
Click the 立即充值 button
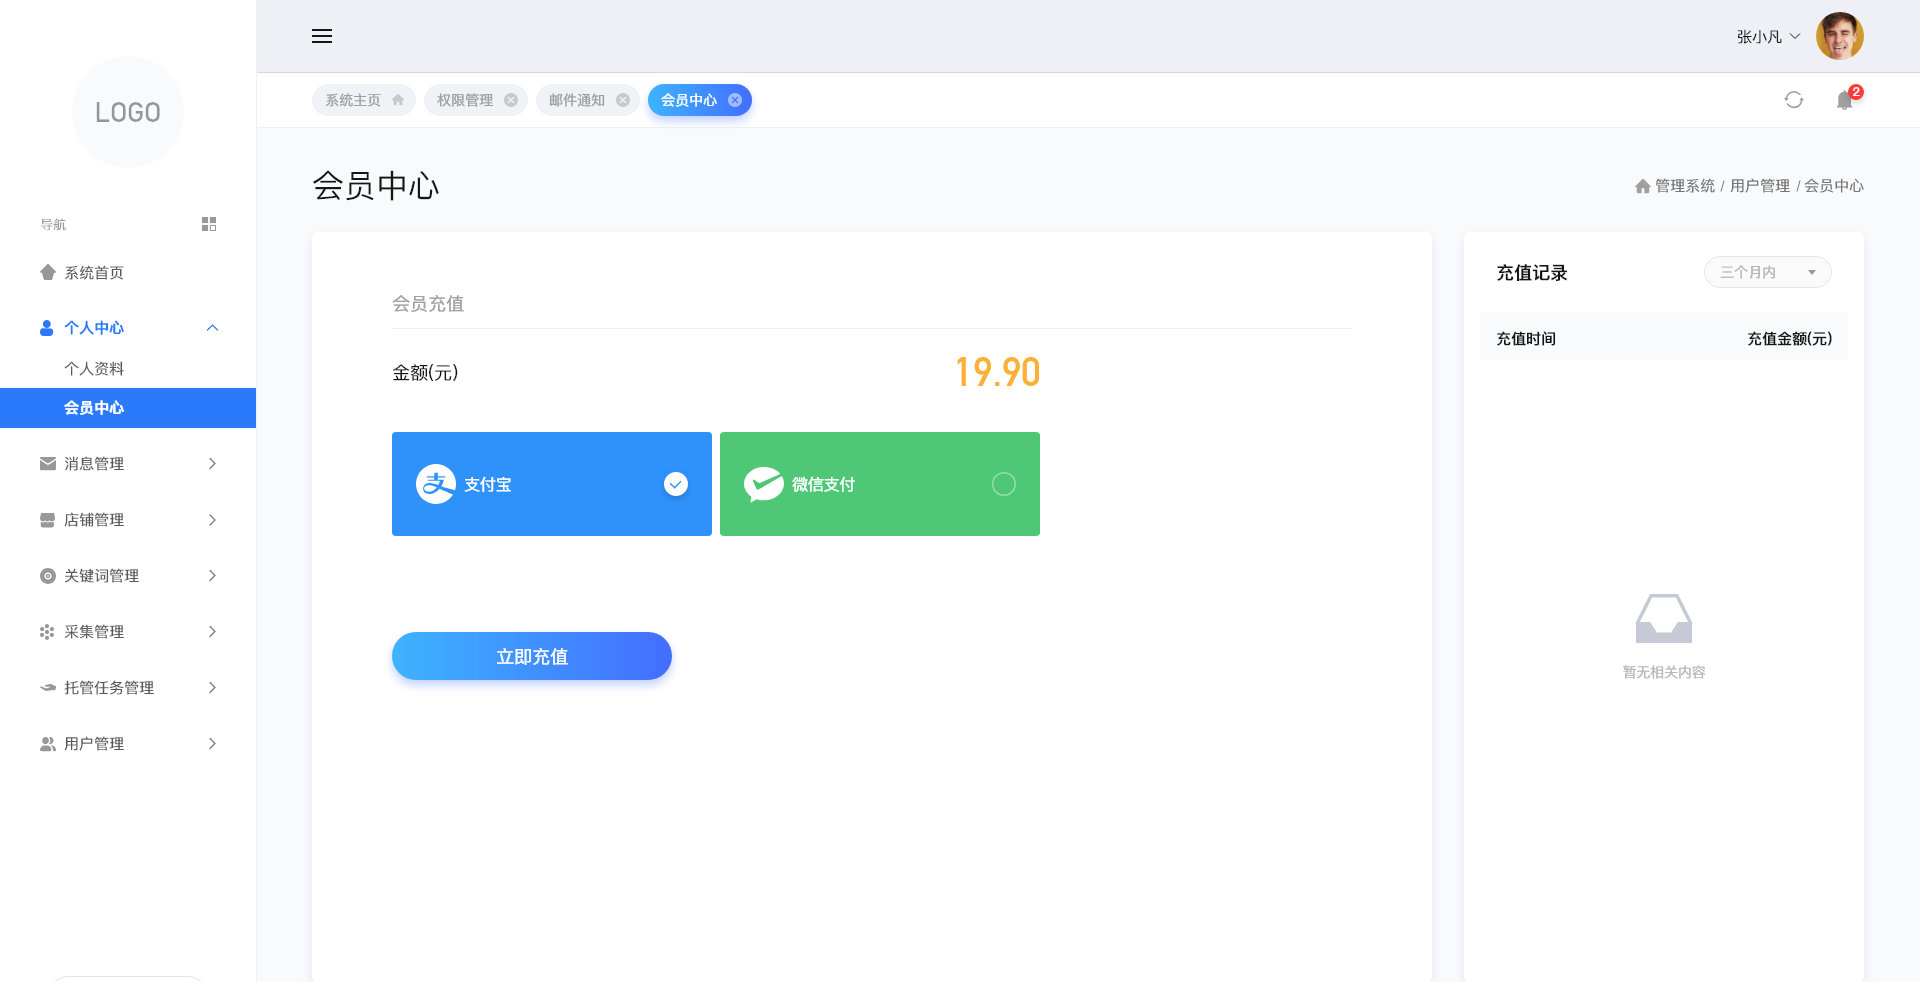click(532, 656)
